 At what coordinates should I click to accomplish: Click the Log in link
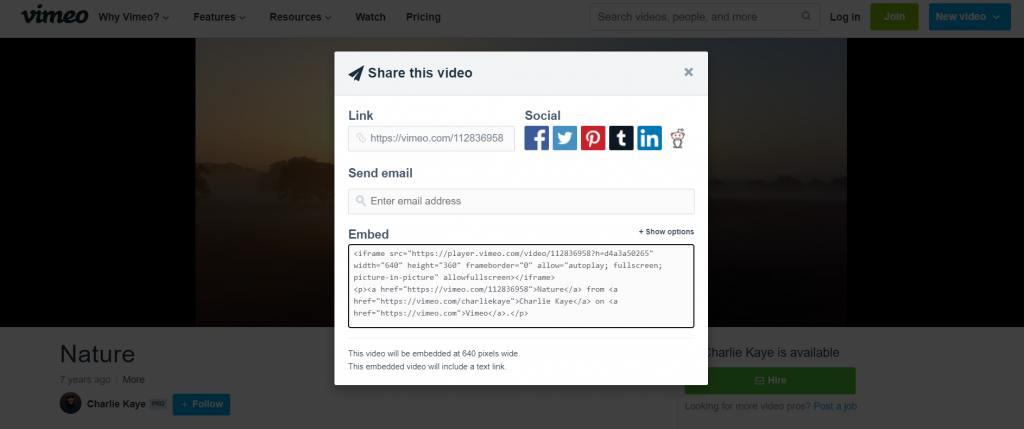[x=845, y=17]
